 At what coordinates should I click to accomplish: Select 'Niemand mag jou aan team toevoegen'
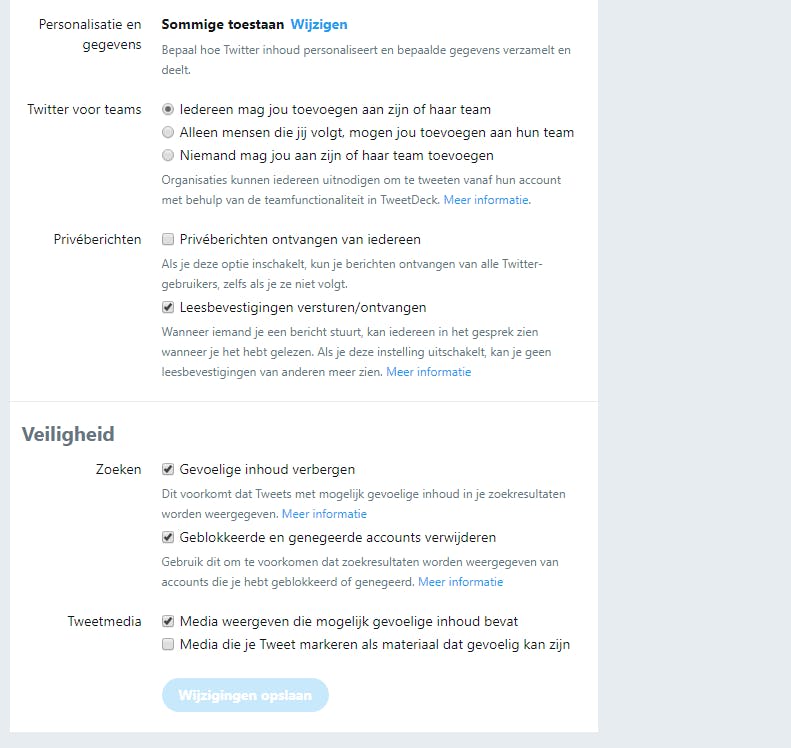pyautogui.click(x=168, y=155)
